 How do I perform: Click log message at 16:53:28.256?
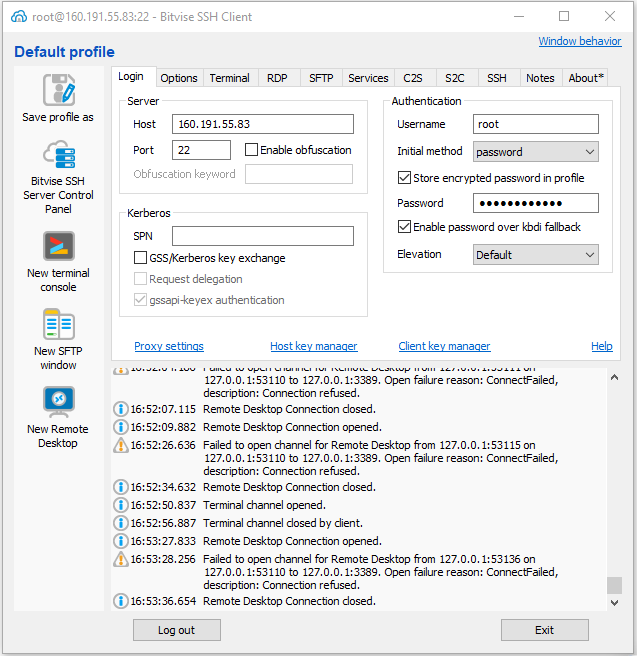click(381, 572)
